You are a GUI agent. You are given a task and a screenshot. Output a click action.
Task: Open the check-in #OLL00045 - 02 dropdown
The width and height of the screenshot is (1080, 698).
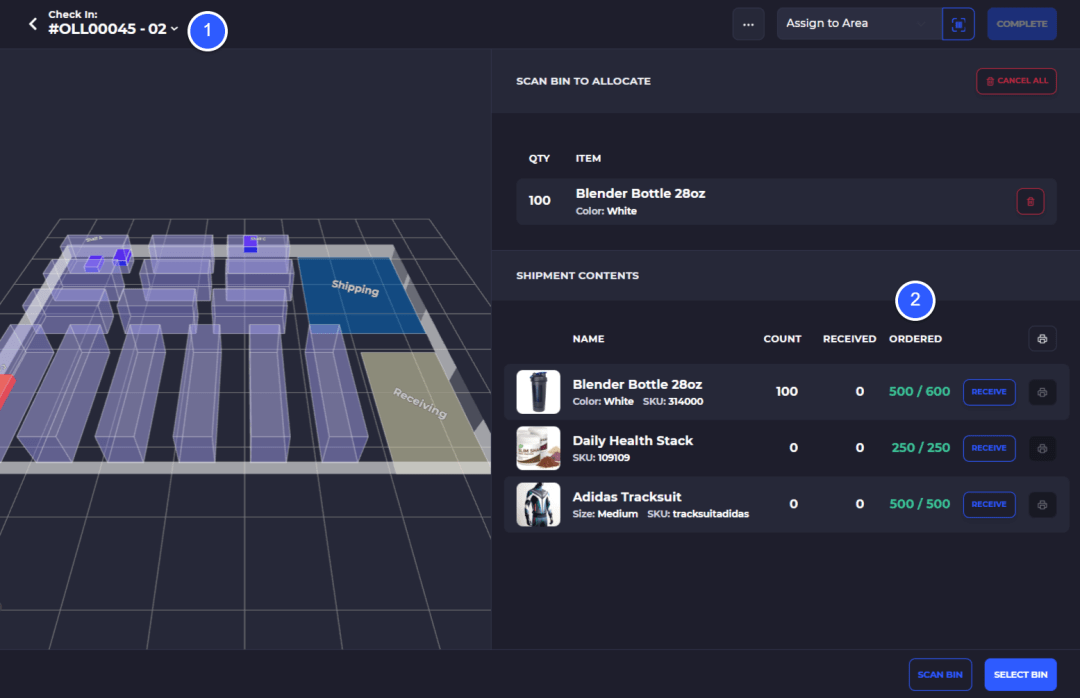point(113,29)
